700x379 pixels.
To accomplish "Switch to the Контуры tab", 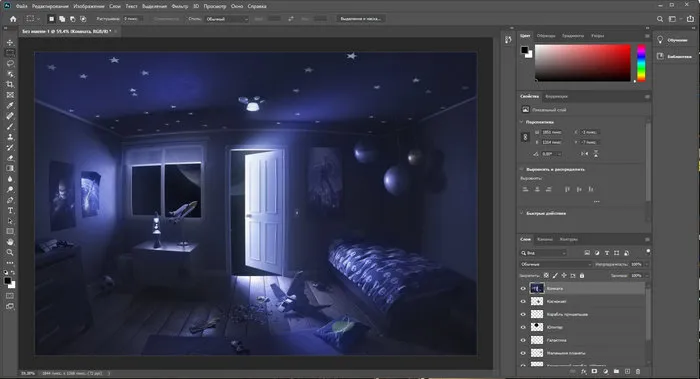I will pos(568,240).
